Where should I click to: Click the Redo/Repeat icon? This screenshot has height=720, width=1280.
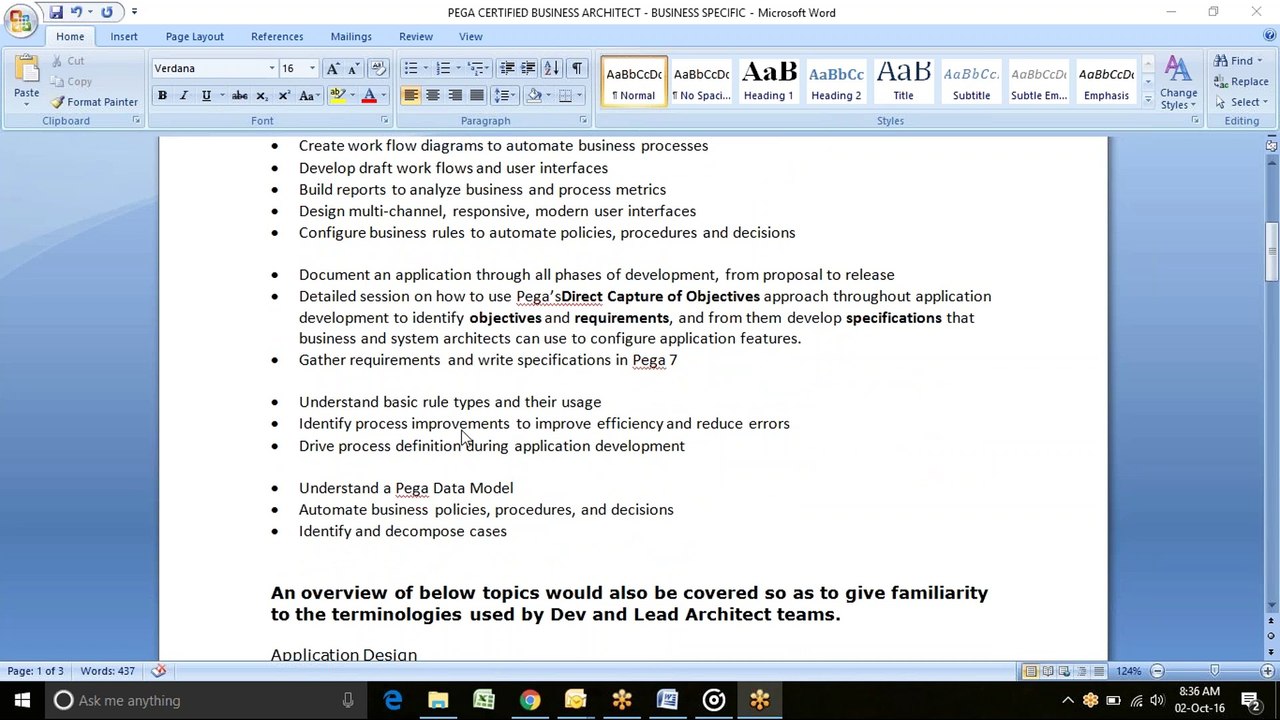[x=106, y=12]
